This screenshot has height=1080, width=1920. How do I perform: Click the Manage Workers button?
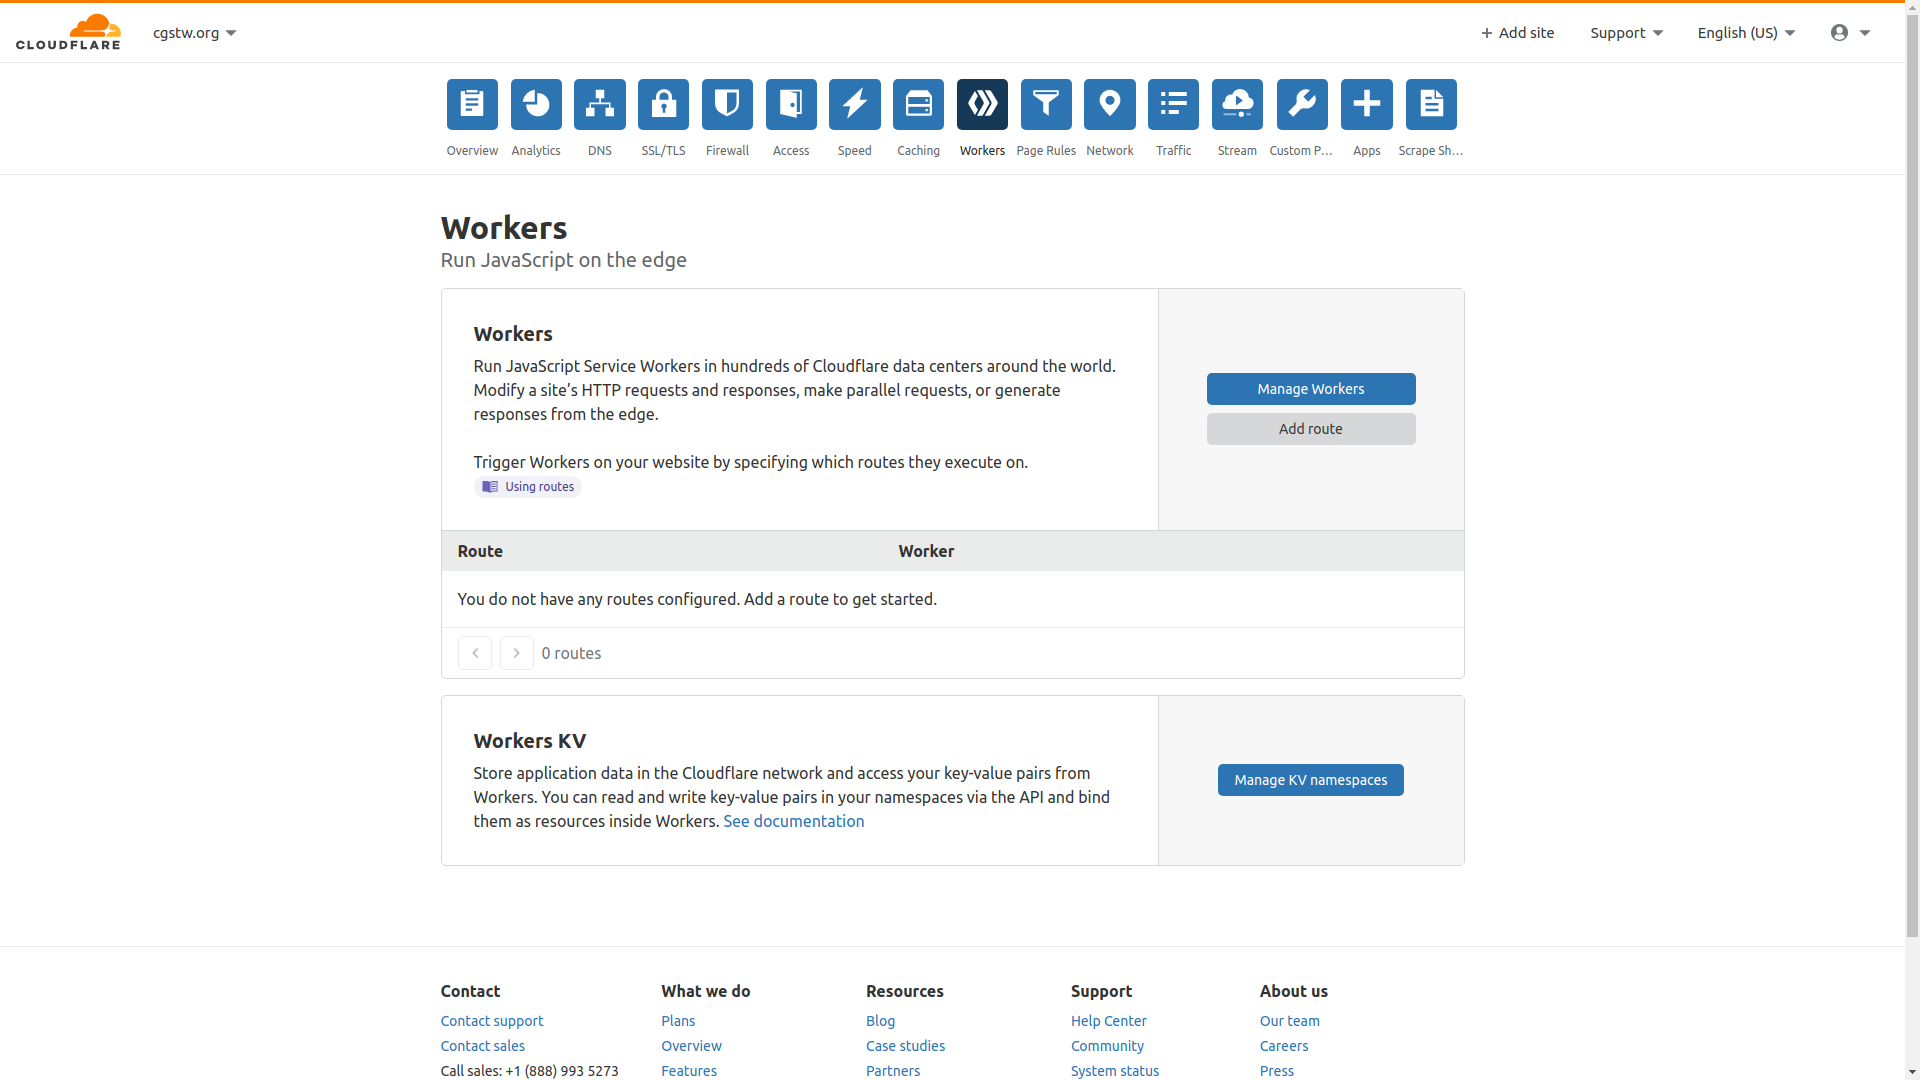[1310, 389]
